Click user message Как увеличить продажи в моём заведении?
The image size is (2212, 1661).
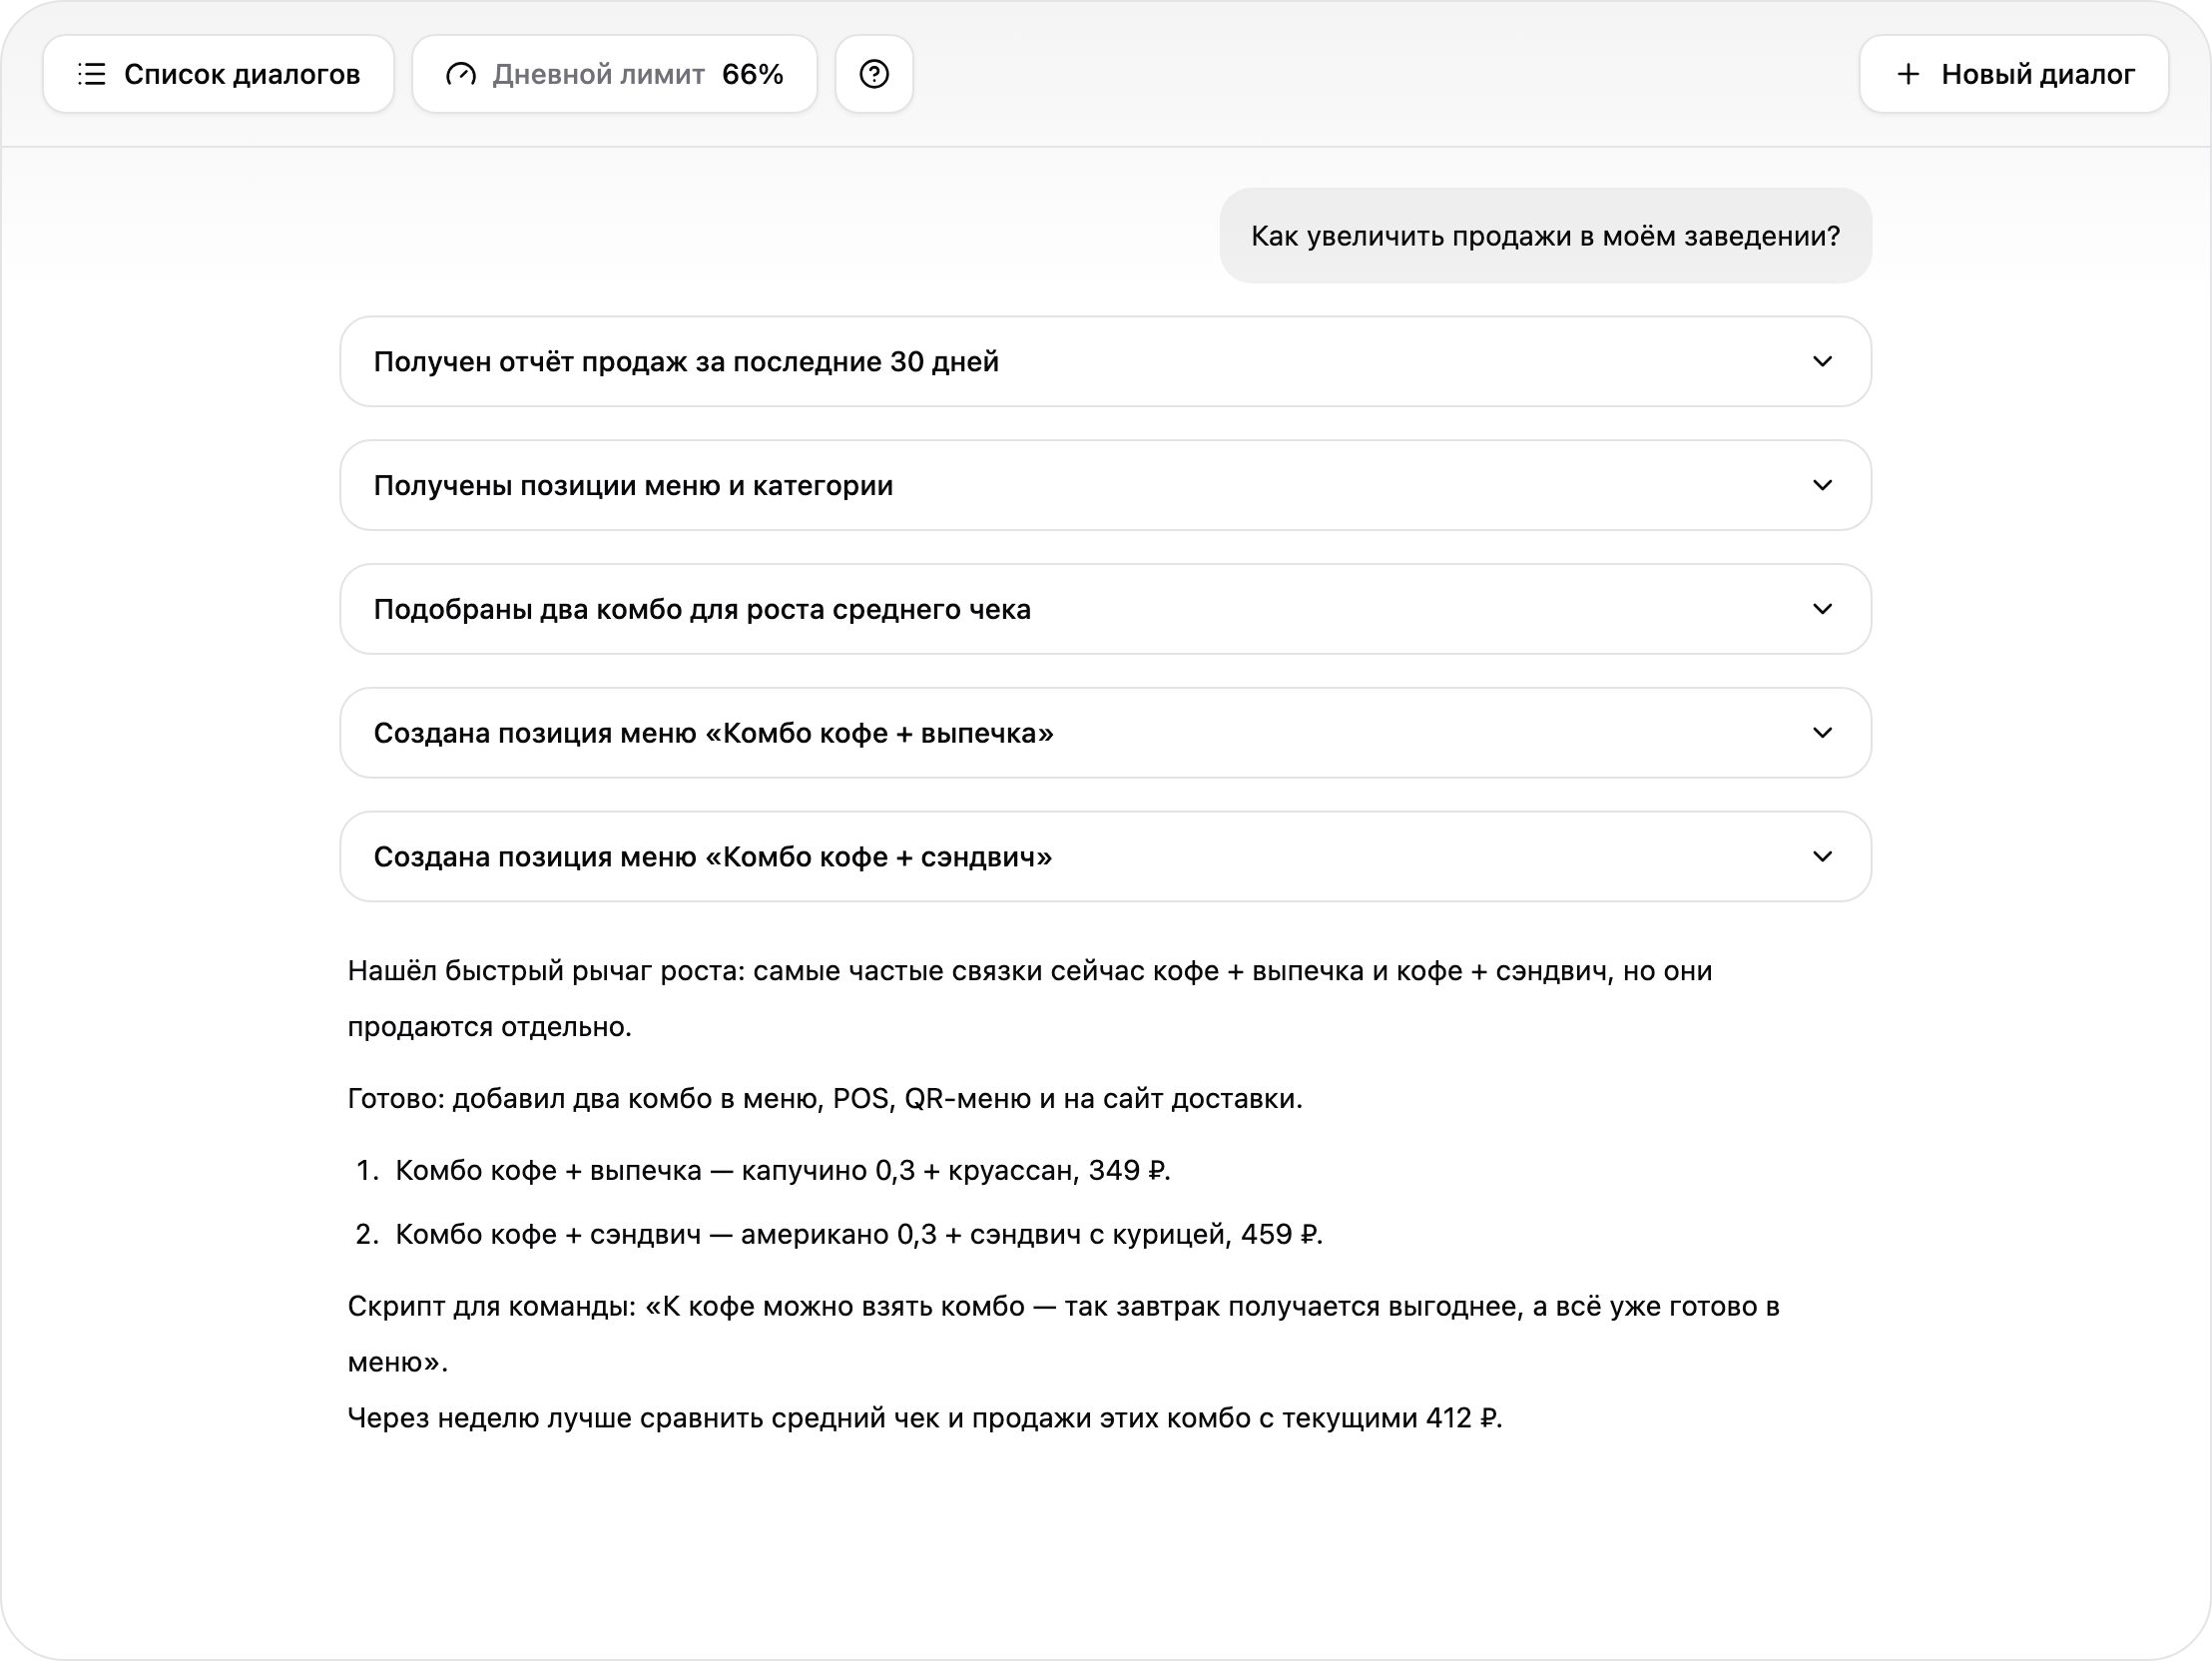point(1545,236)
